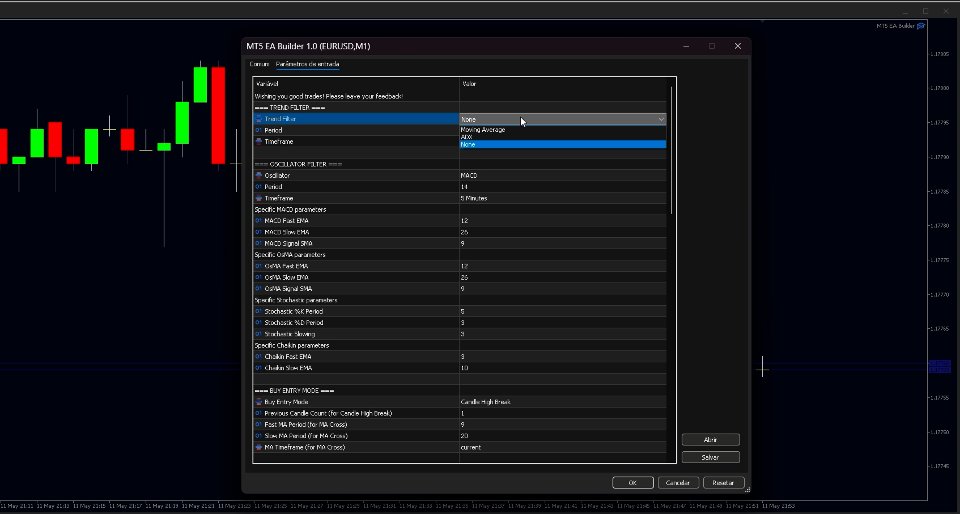Viewport: 960px width, 514px height.
Task: Click the enum icon beside trend filter Timeframe
Action: pyautogui.click(x=258, y=142)
